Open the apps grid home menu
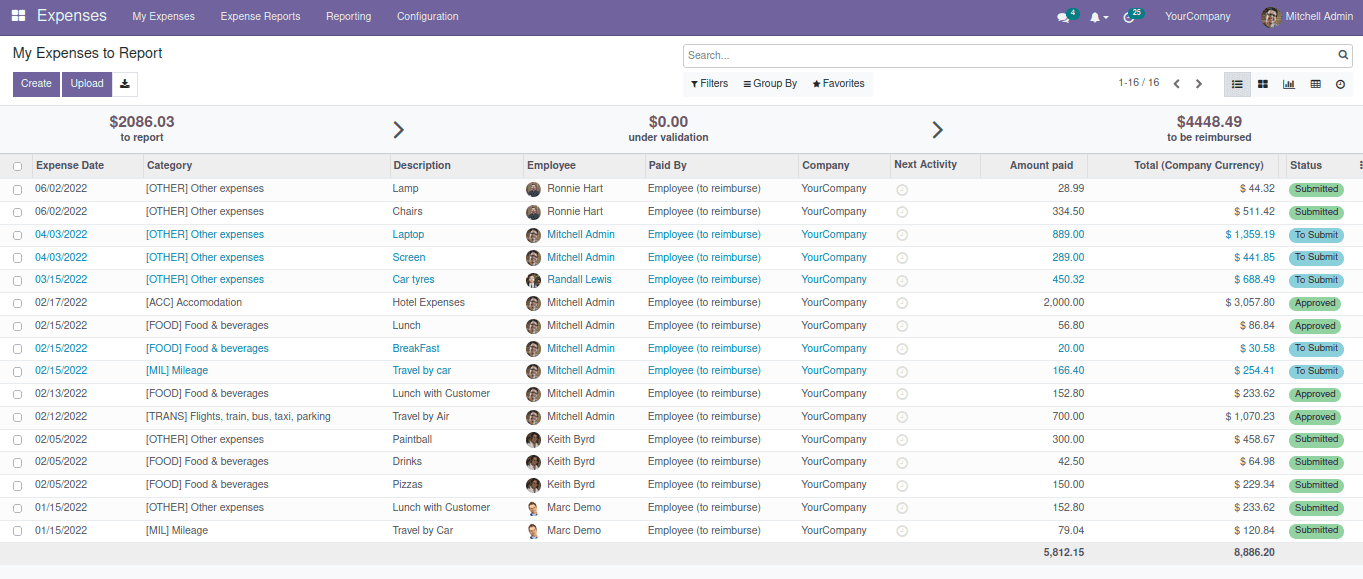 tap(18, 16)
